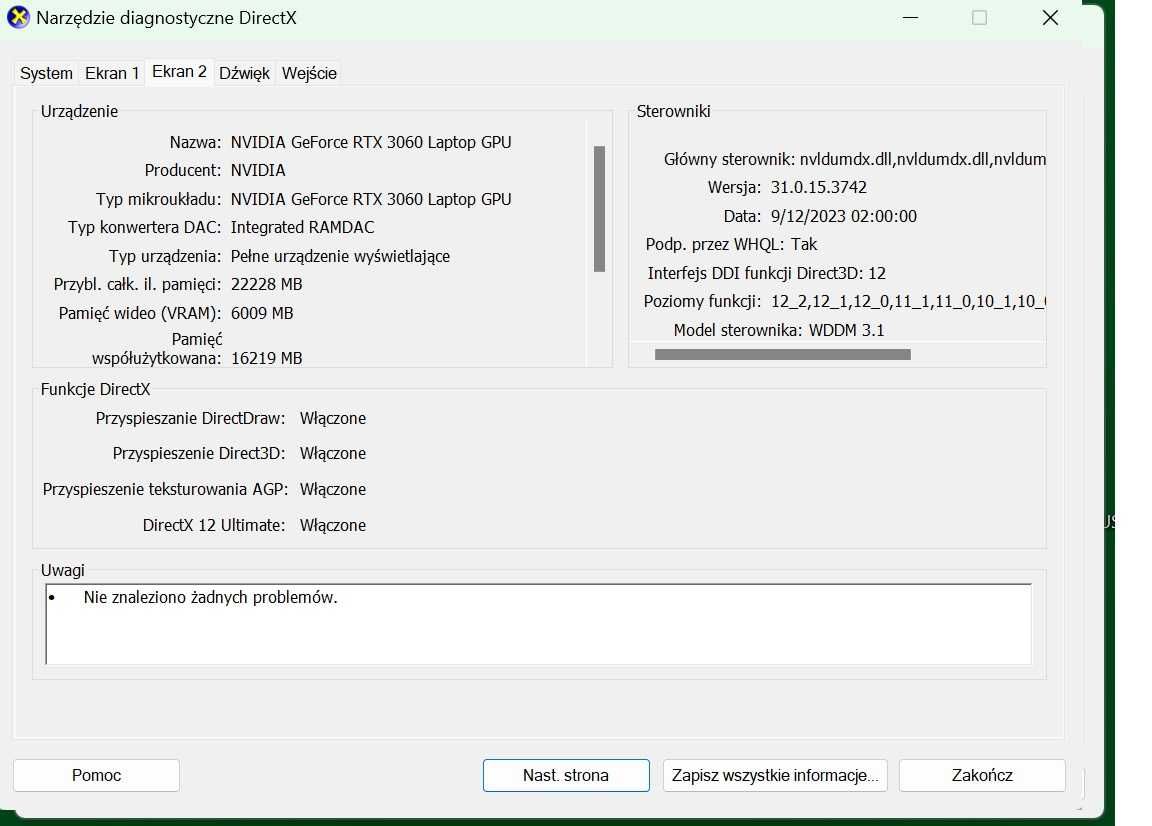
Task: Click driver date 9/12/2023 02:00:00
Action: (x=843, y=216)
